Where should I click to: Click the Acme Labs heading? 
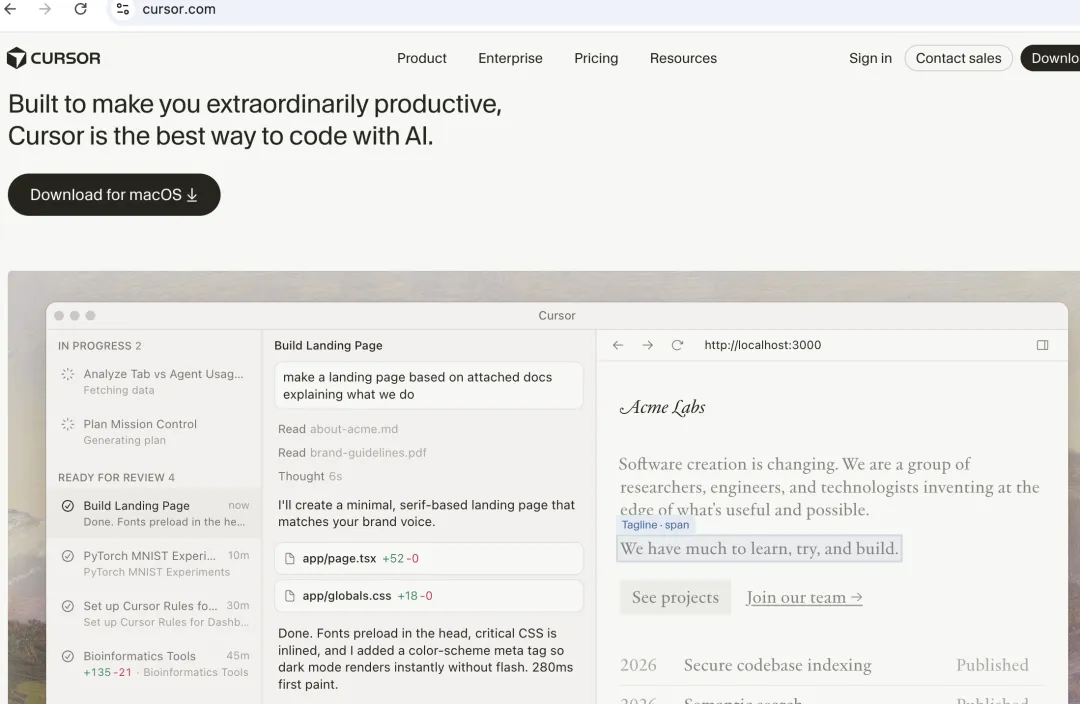pos(663,407)
